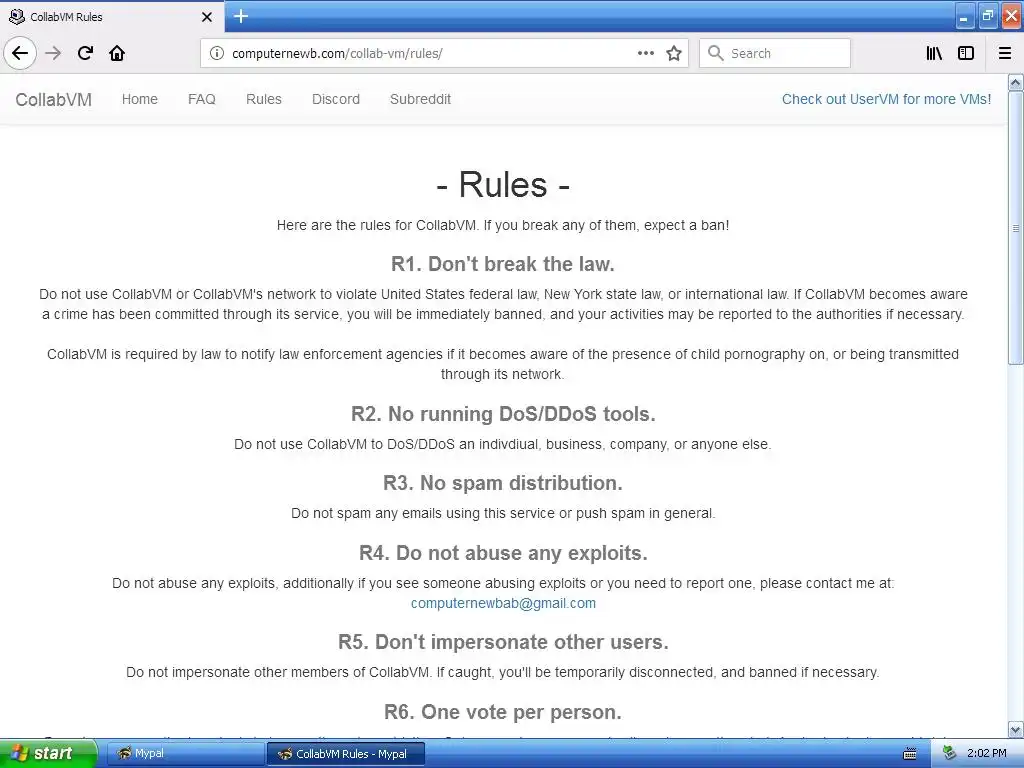1024x768 pixels.
Task: Click the page scrollbar up arrow
Action: tap(1016, 82)
